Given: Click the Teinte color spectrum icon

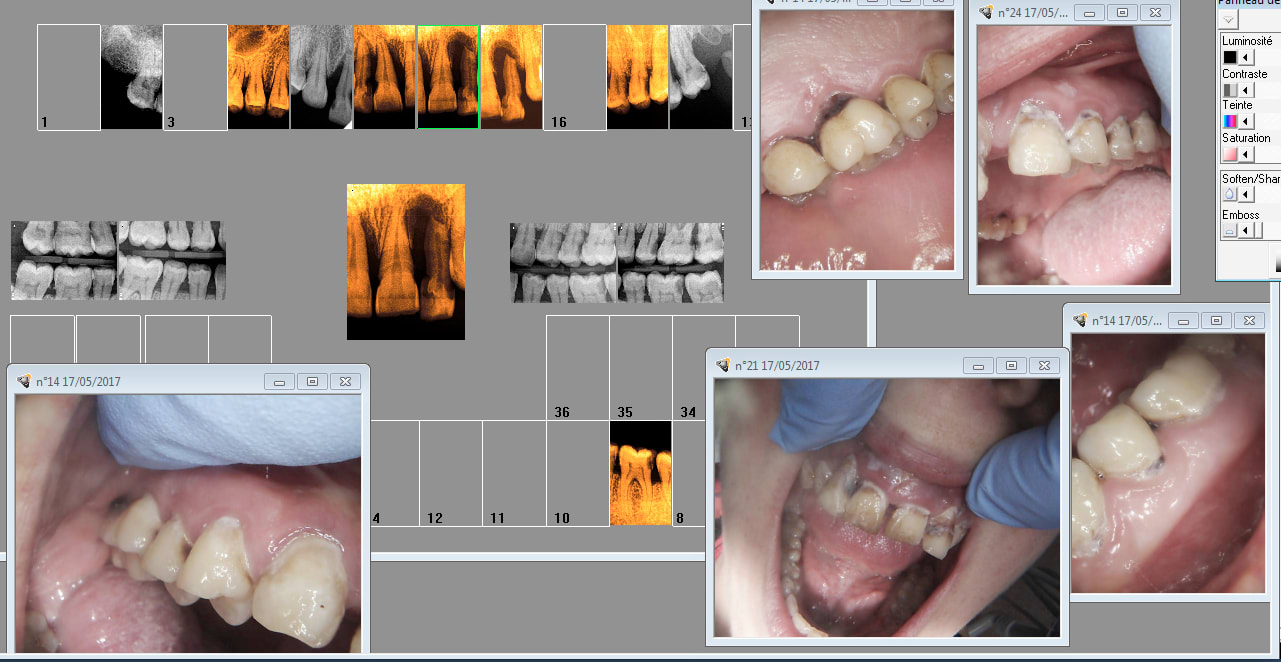Looking at the screenshot, I should (1230, 121).
